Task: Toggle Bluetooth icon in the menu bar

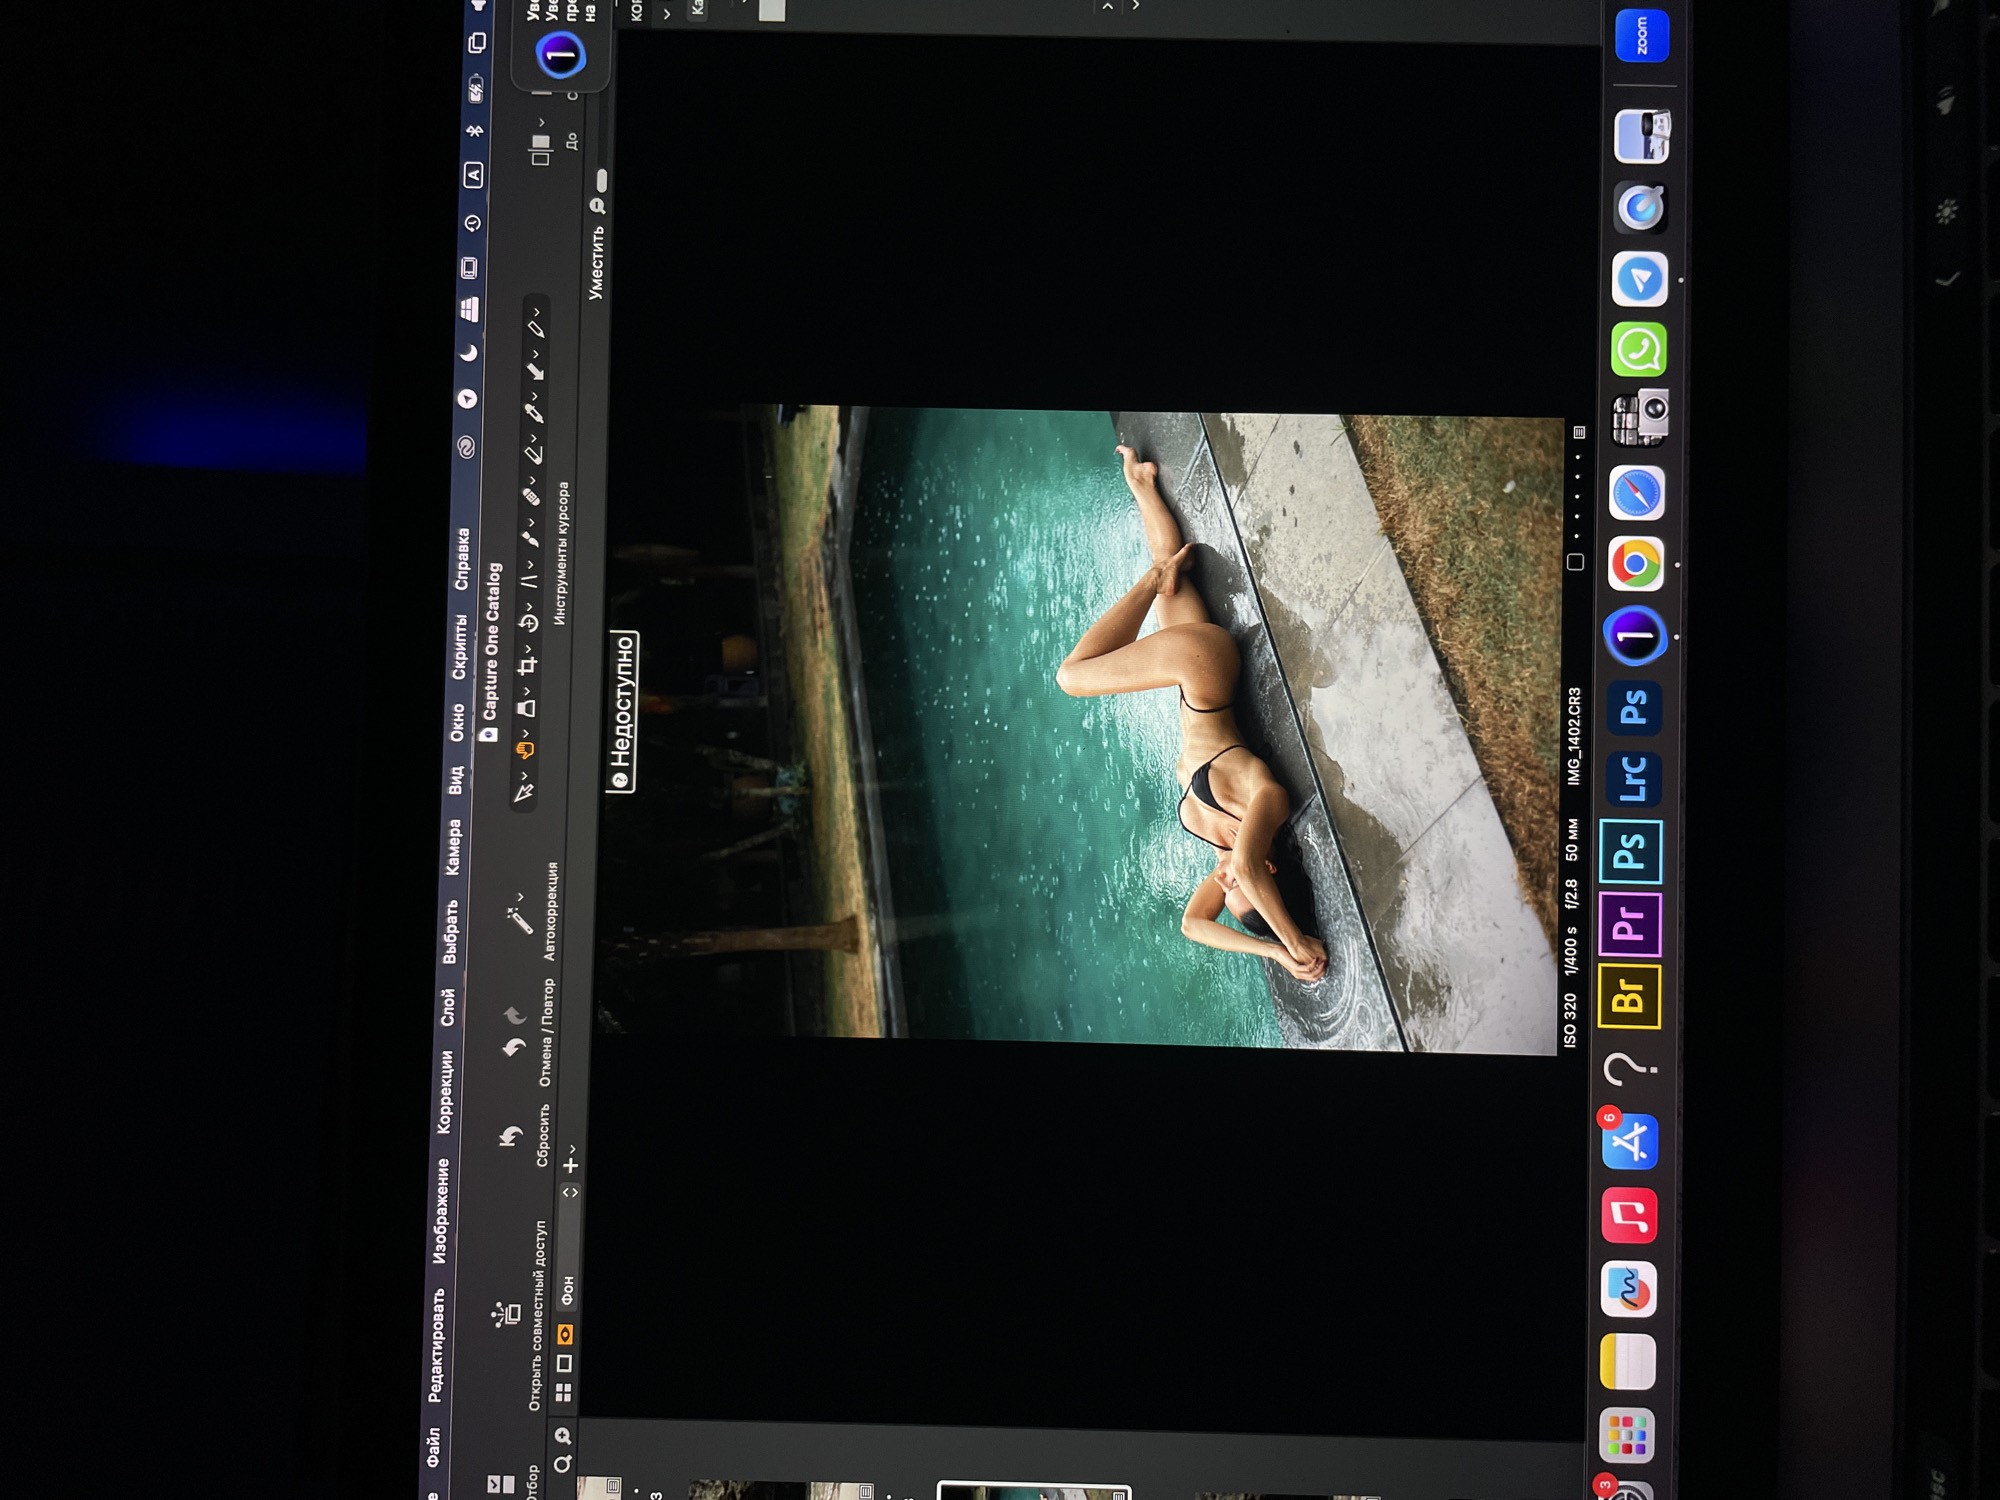Action: coord(474,131)
